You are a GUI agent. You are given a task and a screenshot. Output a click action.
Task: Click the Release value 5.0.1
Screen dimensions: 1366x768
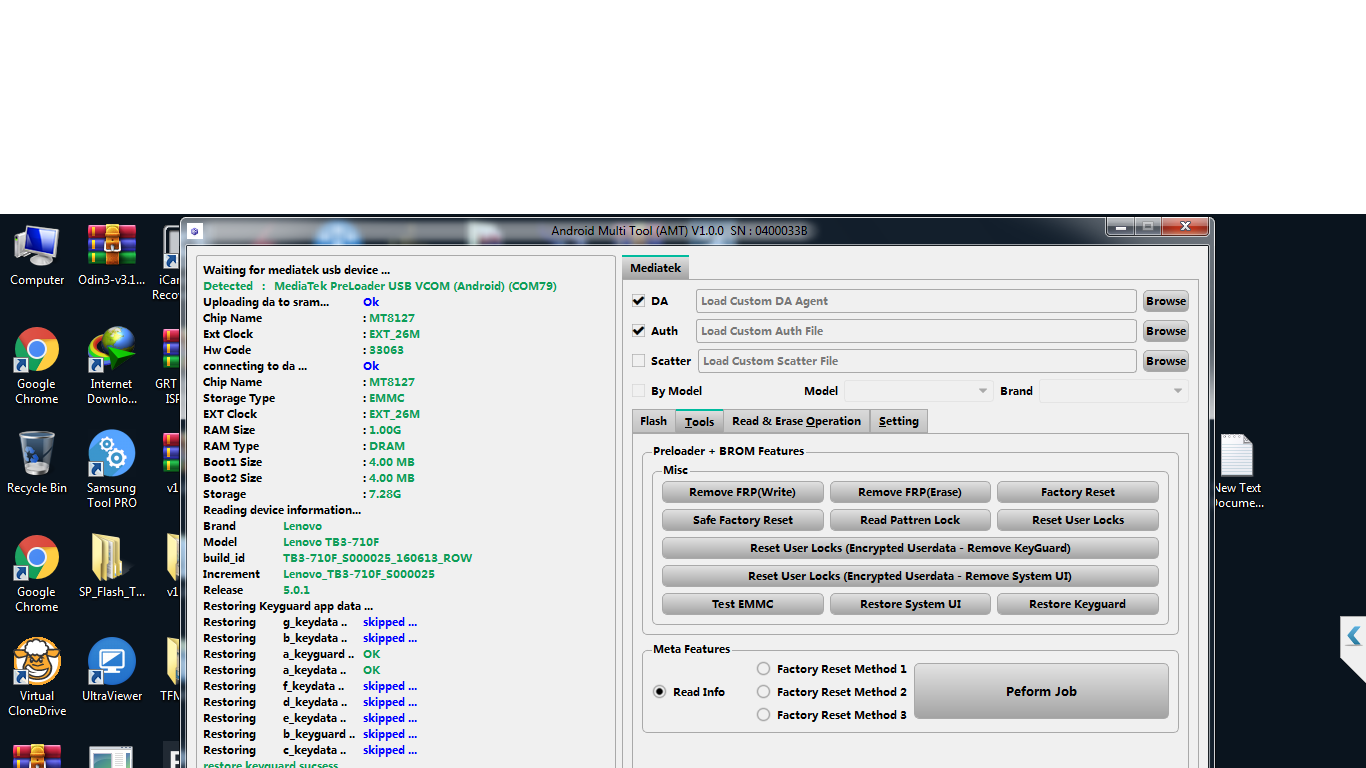[x=297, y=590]
